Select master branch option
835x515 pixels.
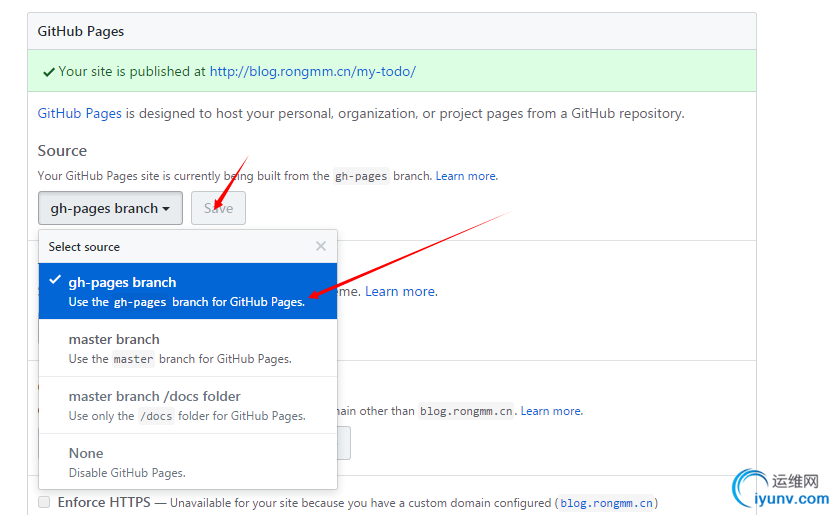coord(188,348)
